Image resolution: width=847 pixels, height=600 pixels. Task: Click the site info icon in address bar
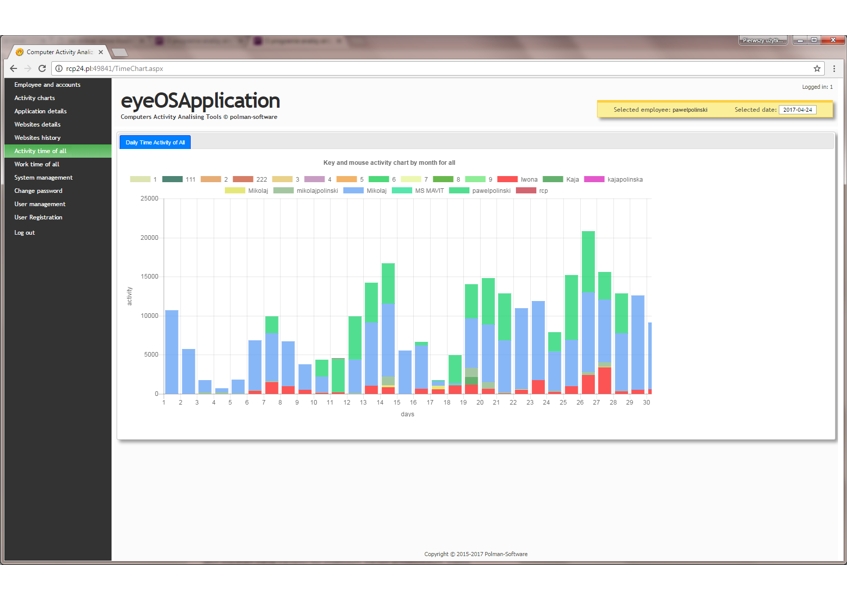click(x=59, y=69)
